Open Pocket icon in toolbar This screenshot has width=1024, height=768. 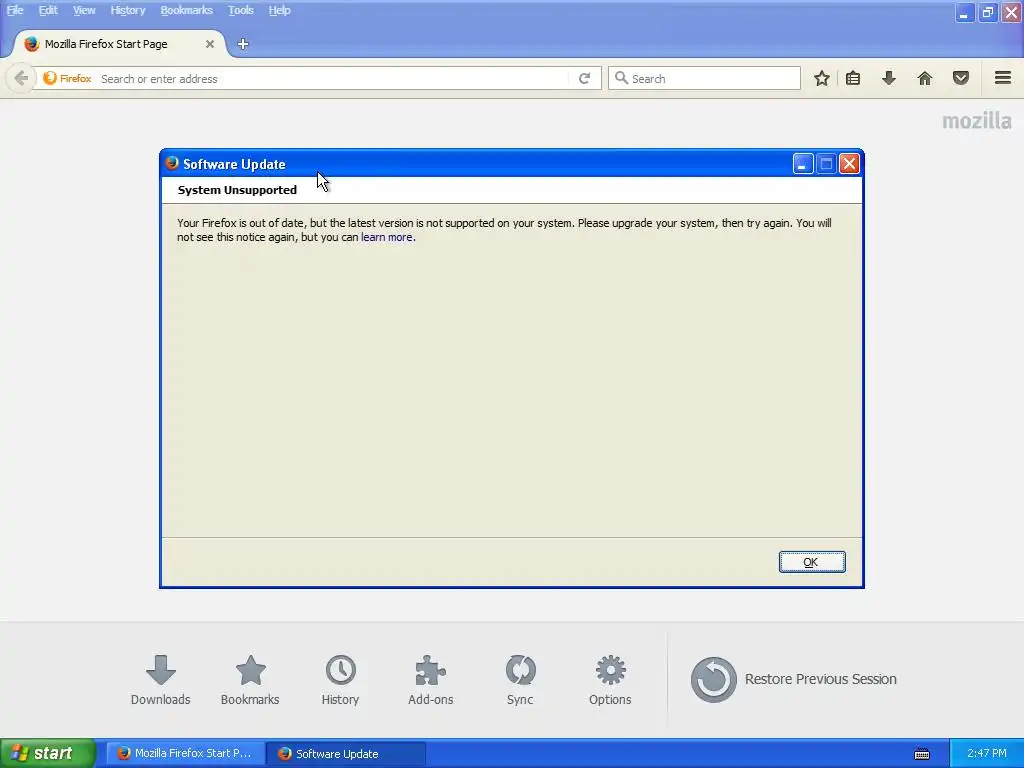[961, 78]
